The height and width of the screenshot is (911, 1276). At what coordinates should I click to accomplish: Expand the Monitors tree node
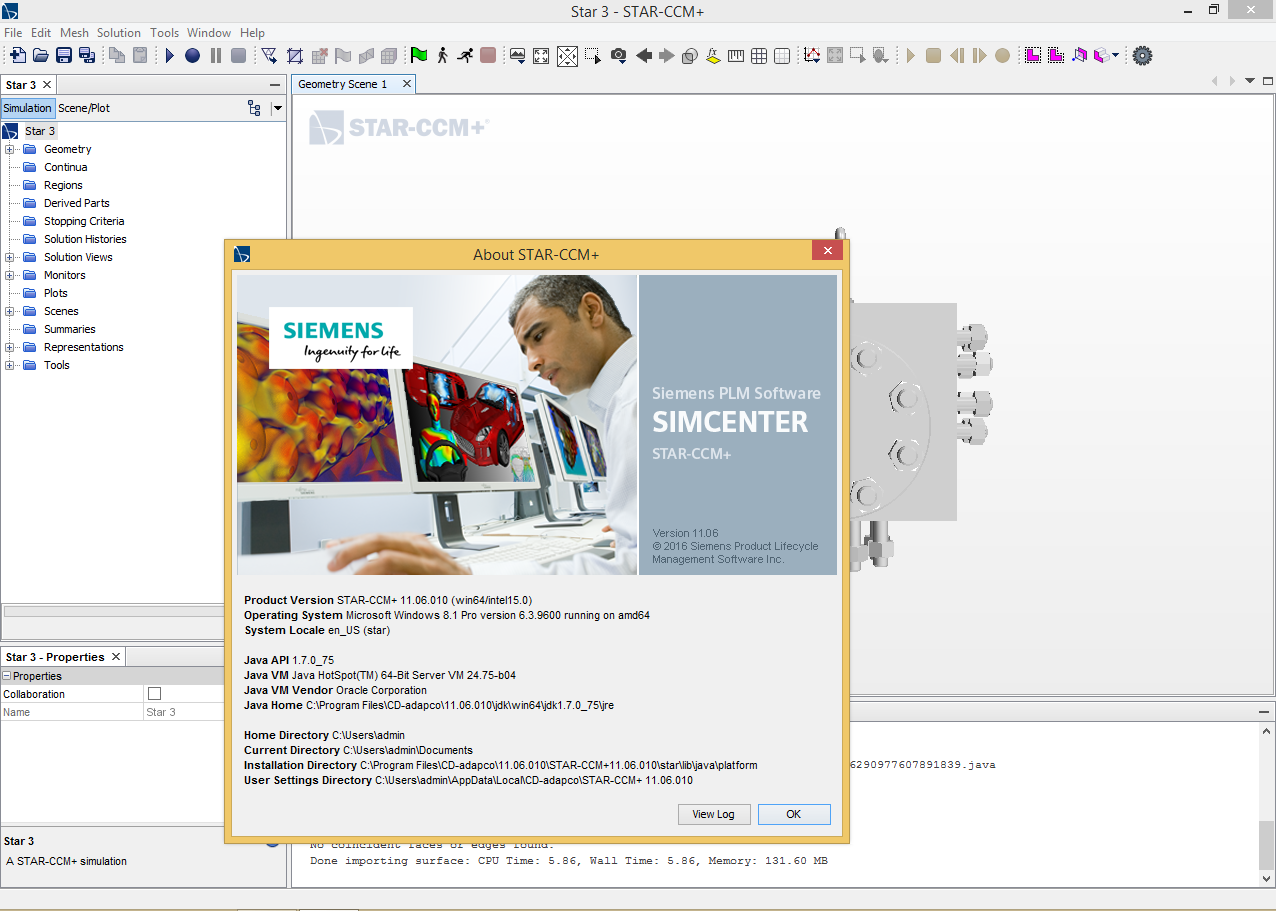coord(10,275)
